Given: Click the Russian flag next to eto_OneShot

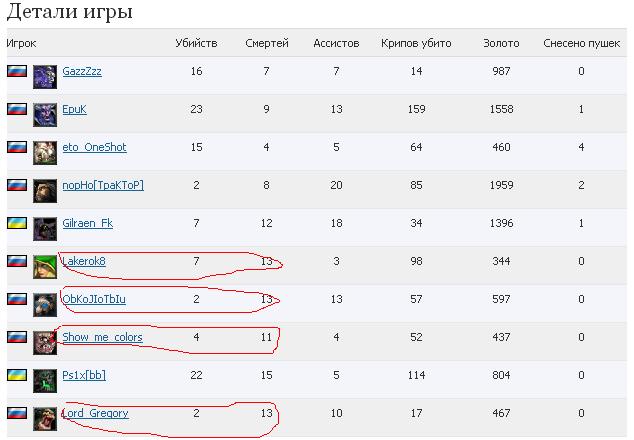Looking at the screenshot, I should [x=17, y=147].
